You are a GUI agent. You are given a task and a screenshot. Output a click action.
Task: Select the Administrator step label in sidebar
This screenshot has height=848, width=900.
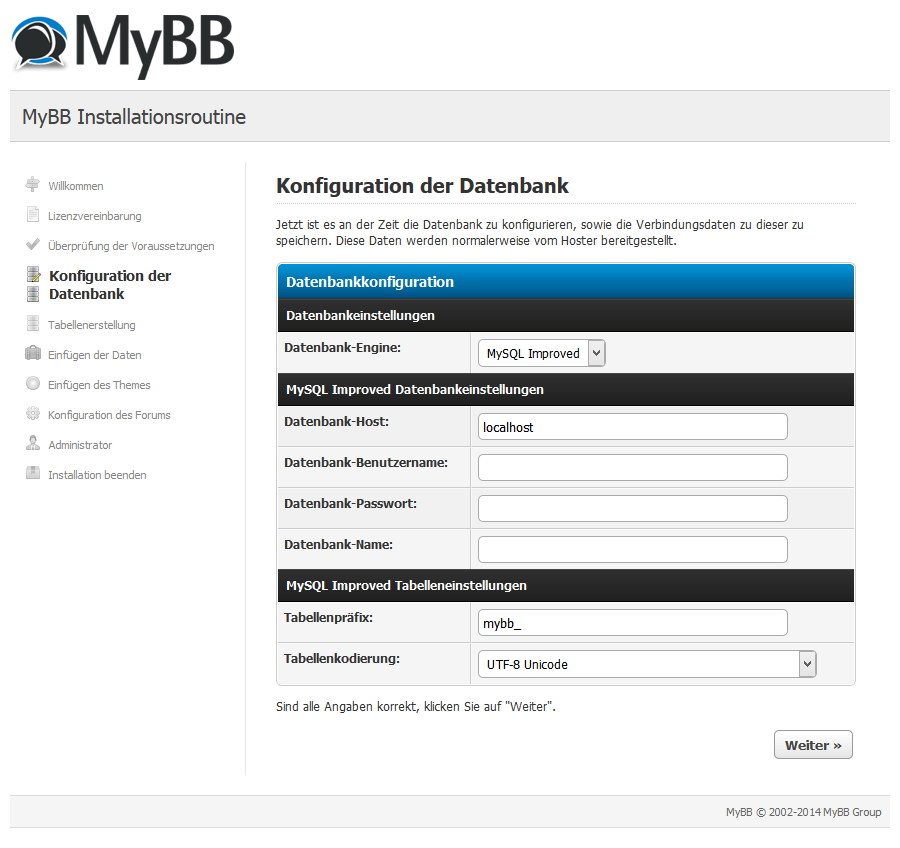[80, 445]
